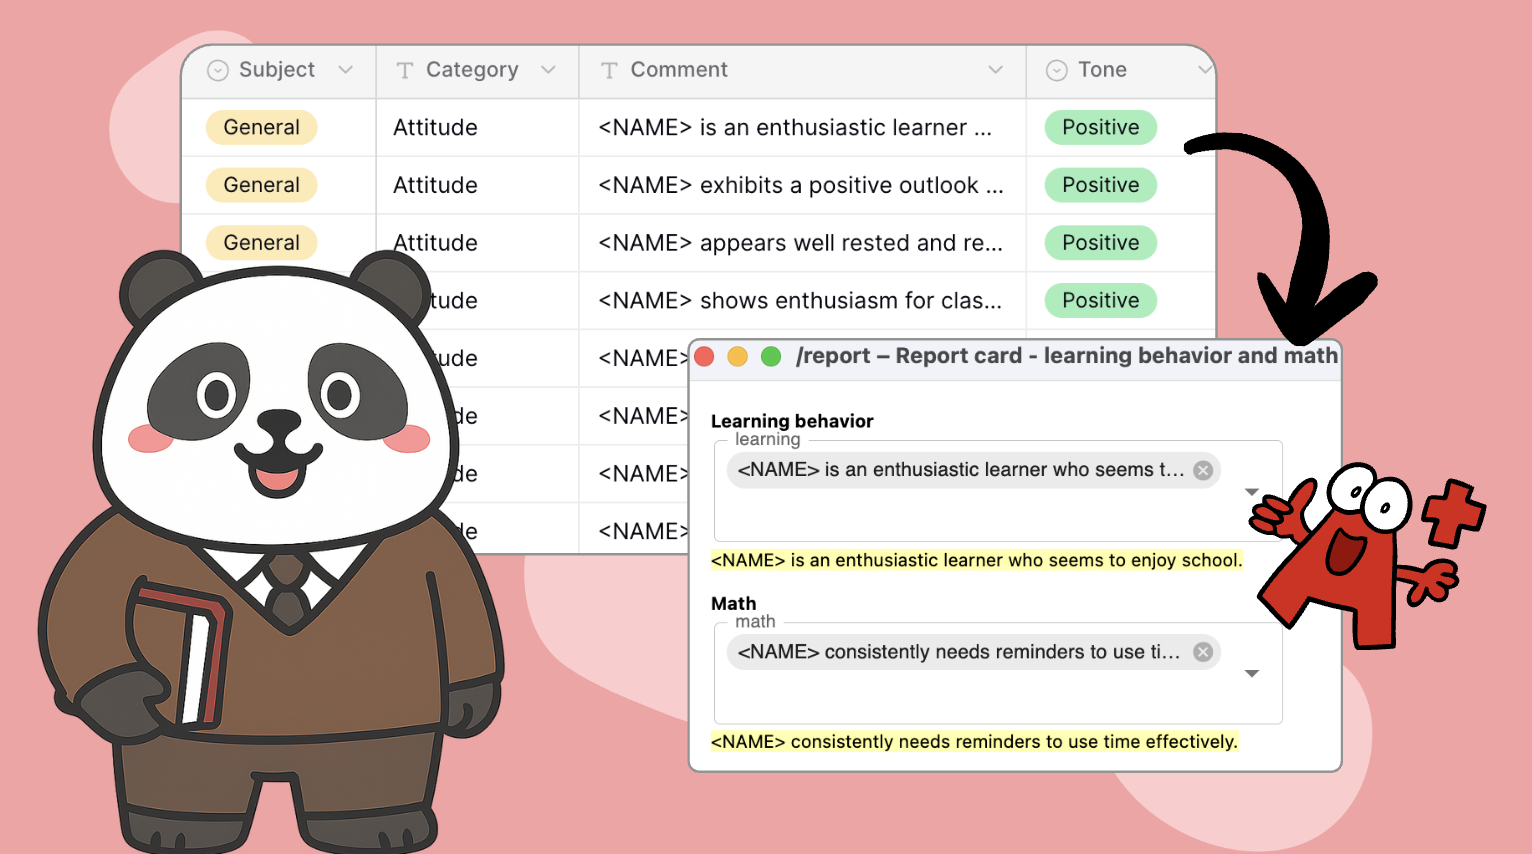Click inside the learning multi-select input field
The image size is (1532, 854).
tap(998, 491)
